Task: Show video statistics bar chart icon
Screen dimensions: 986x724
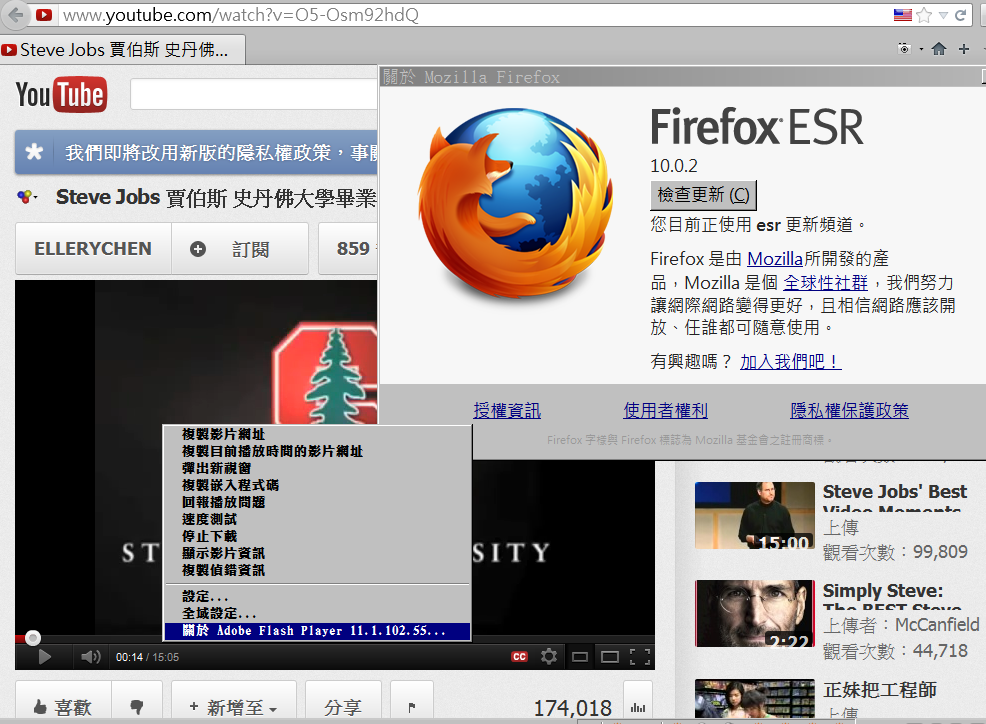Action: click(x=638, y=707)
